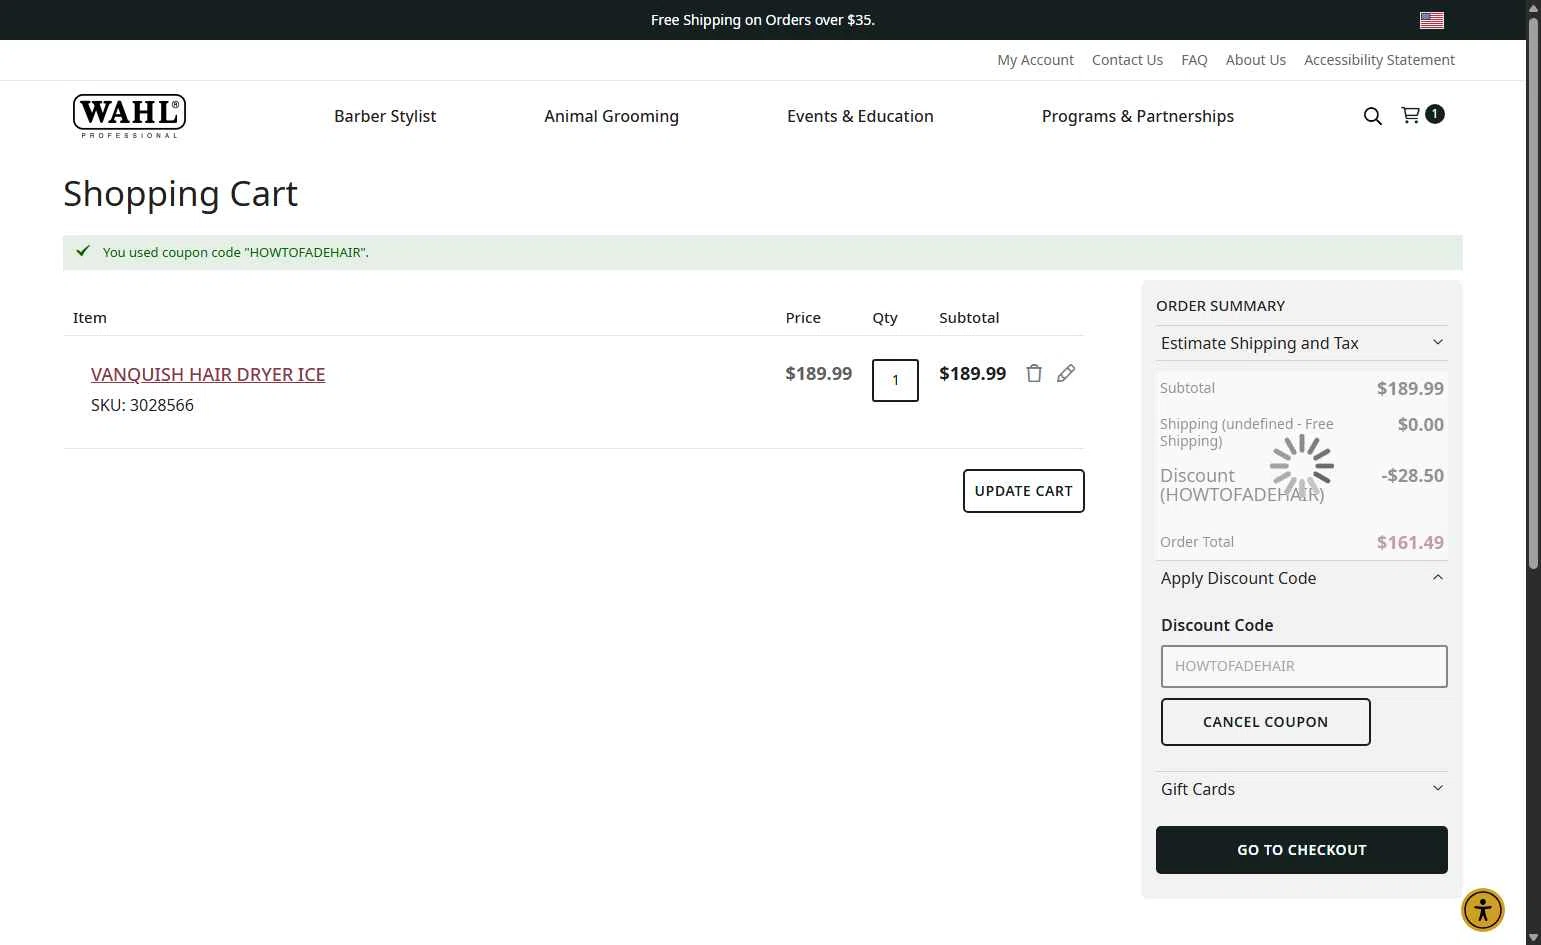The height and width of the screenshot is (945, 1541).
Task: Expand Estimate Shipping and Tax section
Action: 1302,343
